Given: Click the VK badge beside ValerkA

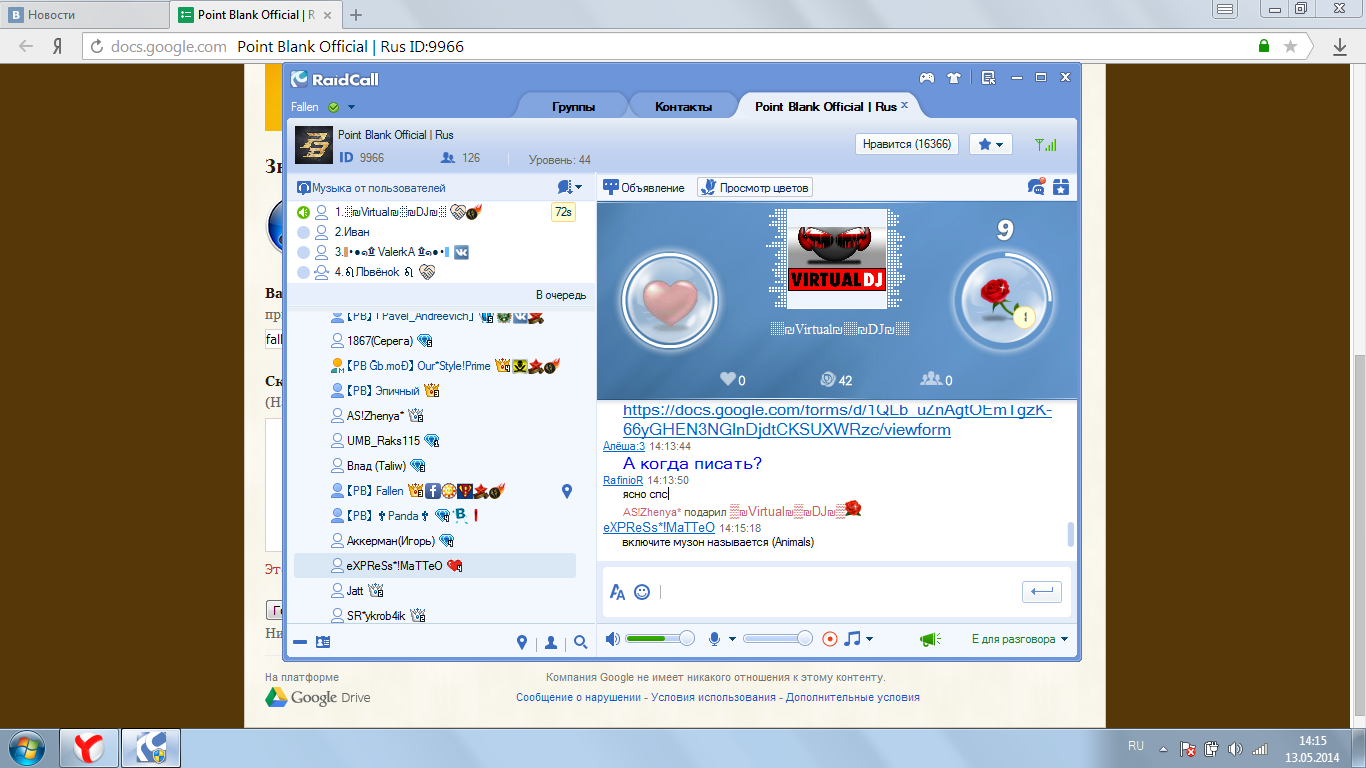Looking at the screenshot, I should tap(462, 252).
